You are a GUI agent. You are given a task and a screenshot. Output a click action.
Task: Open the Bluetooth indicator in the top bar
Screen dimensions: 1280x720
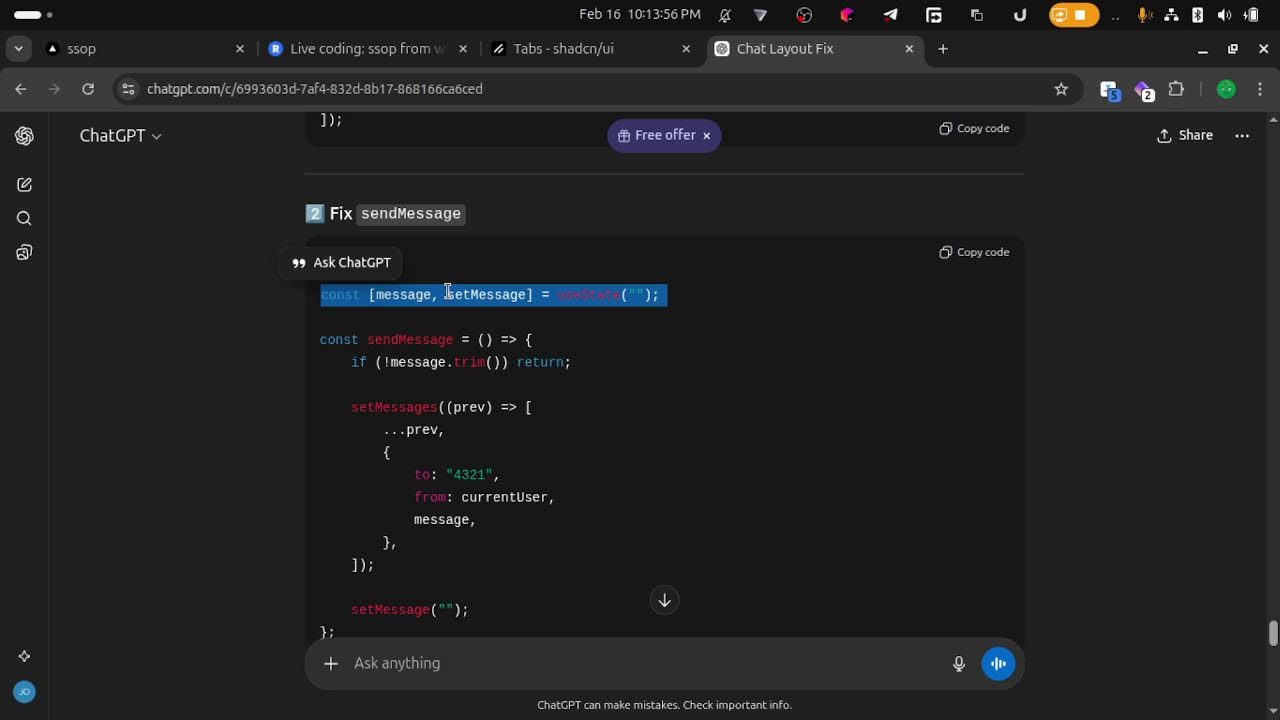pyautogui.click(x=1197, y=15)
